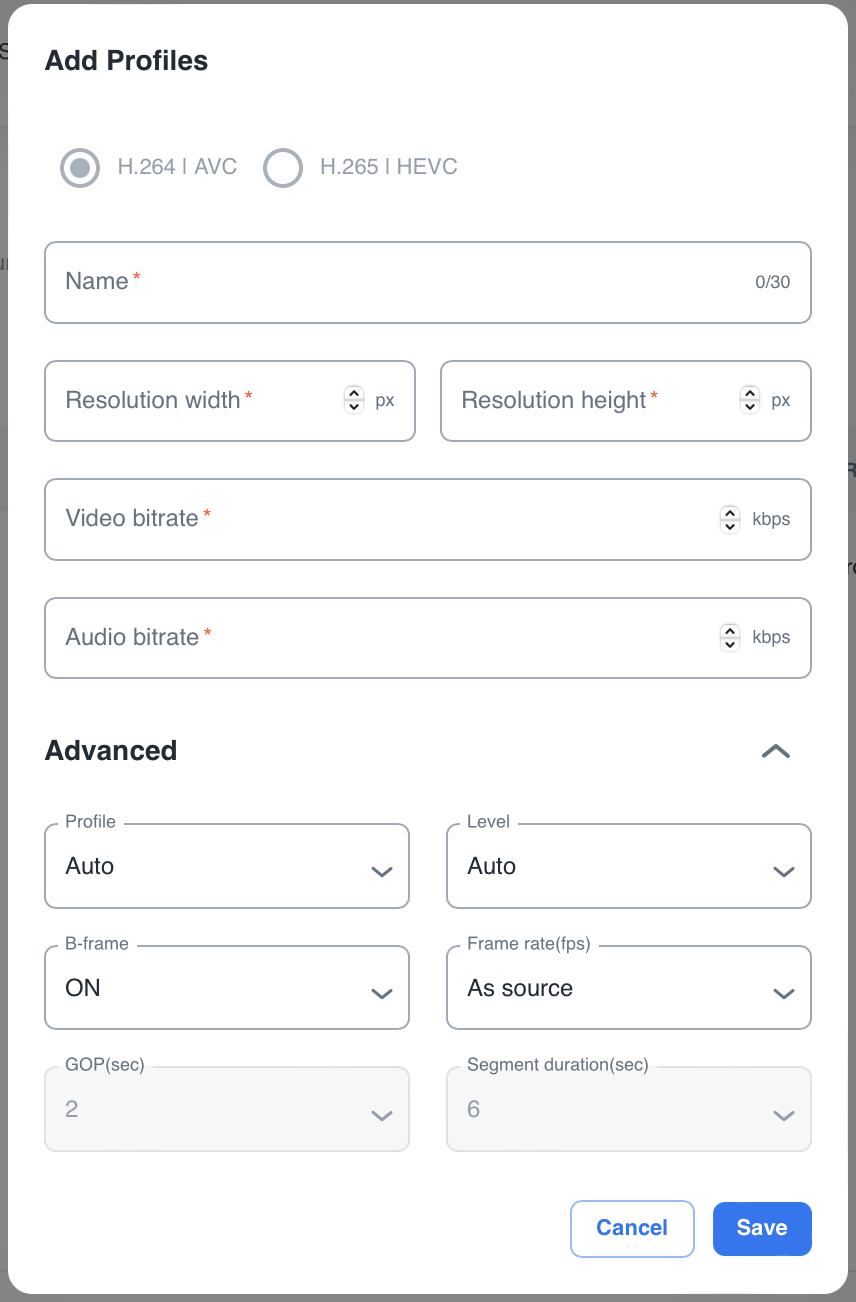This screenshot has height=1302, width=856.
Task: Select the H.264 | AVC radio button
Action: pos(80,168)
